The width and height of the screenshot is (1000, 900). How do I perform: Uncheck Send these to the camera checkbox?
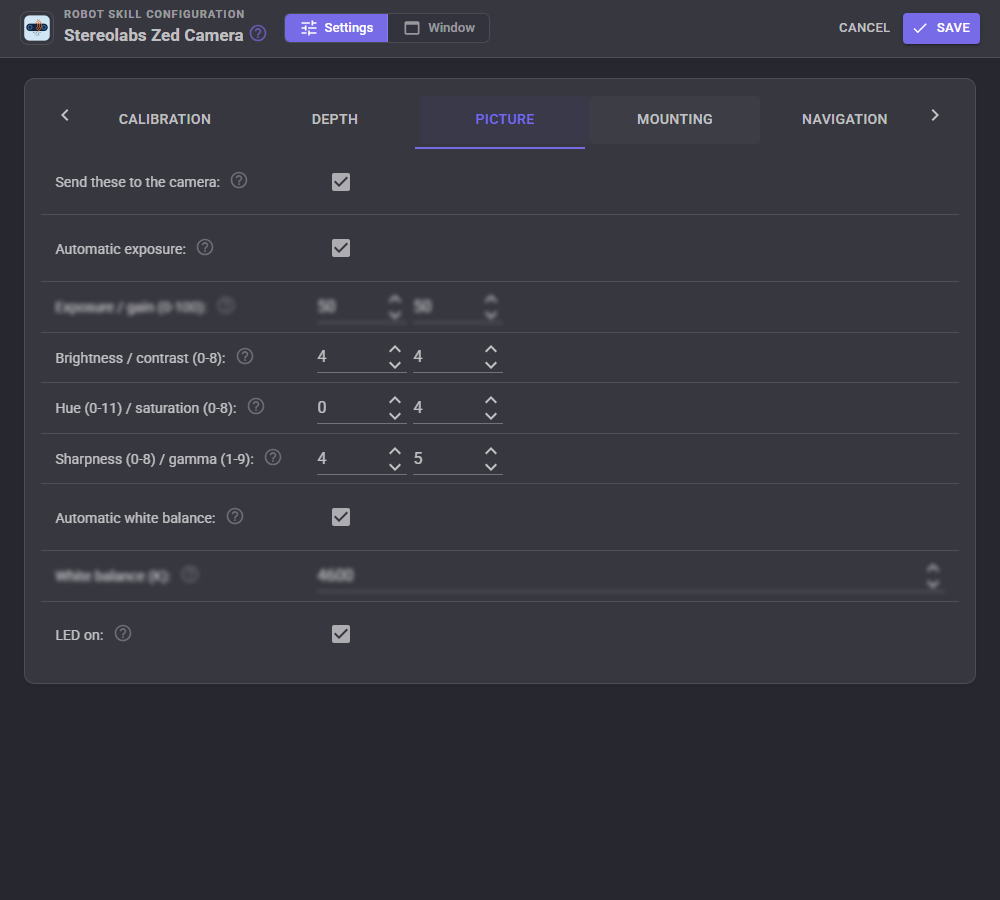click(x=341, y=182)
